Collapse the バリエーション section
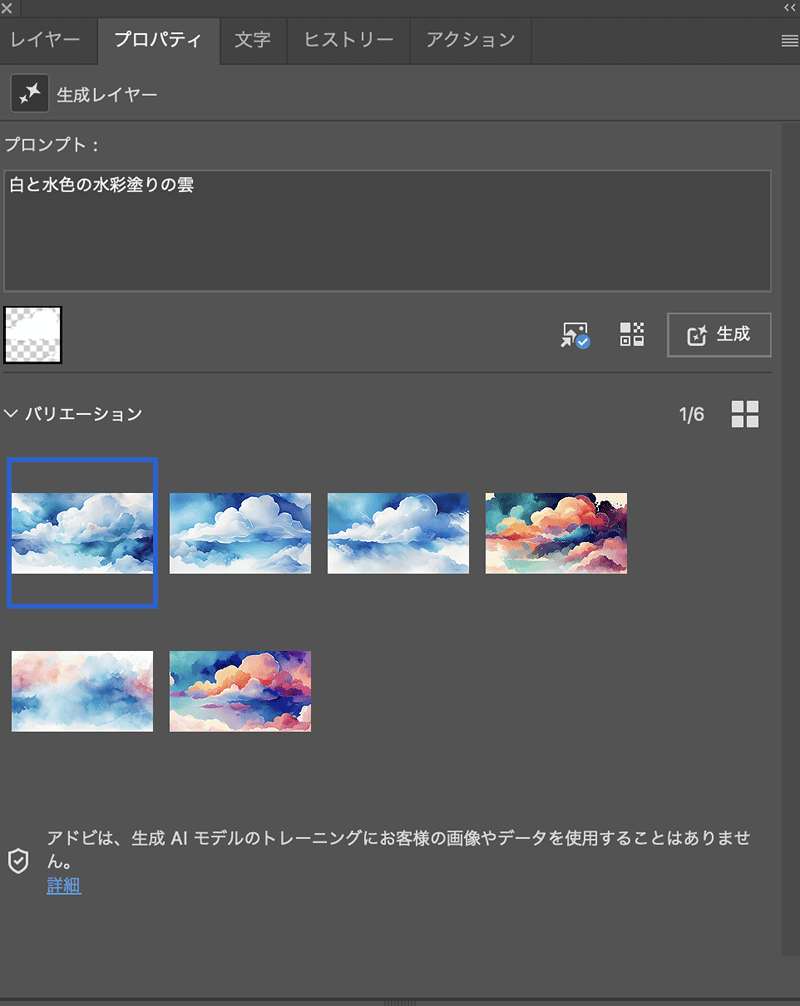The image size is (800, 1006). coord(10,414)
